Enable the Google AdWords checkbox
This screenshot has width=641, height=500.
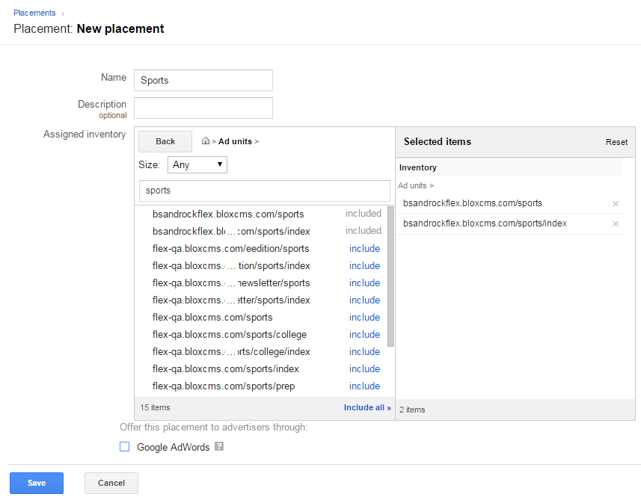click(125, 446)
